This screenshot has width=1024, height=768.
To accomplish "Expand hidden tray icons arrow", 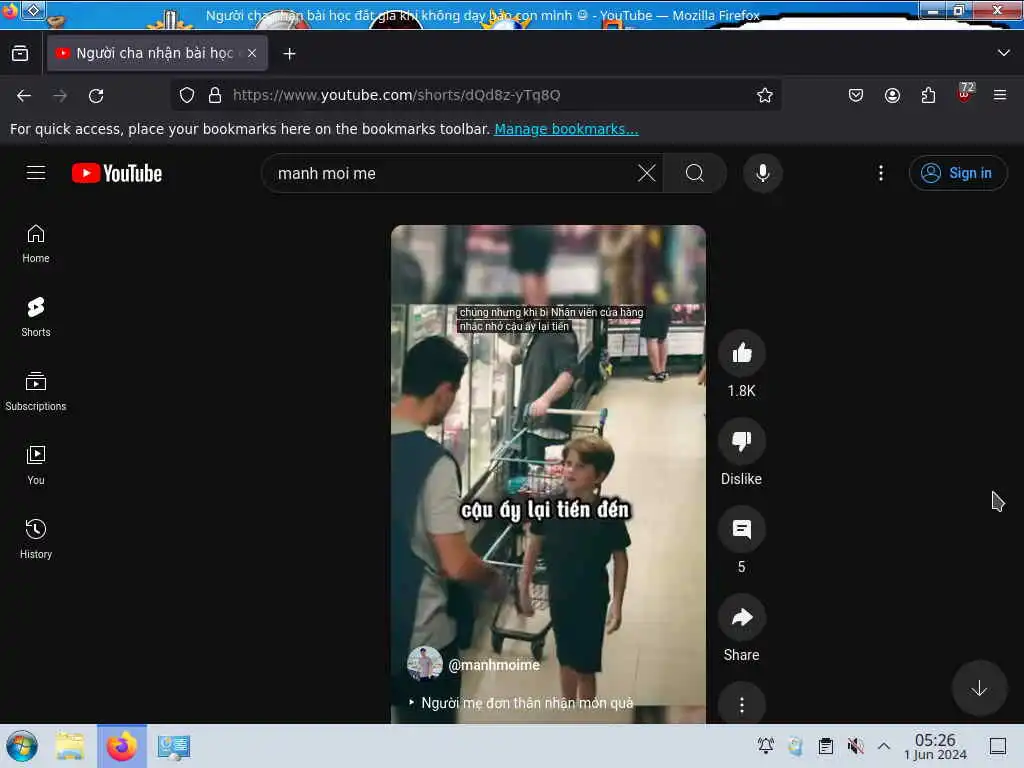I will coord(884,745).
